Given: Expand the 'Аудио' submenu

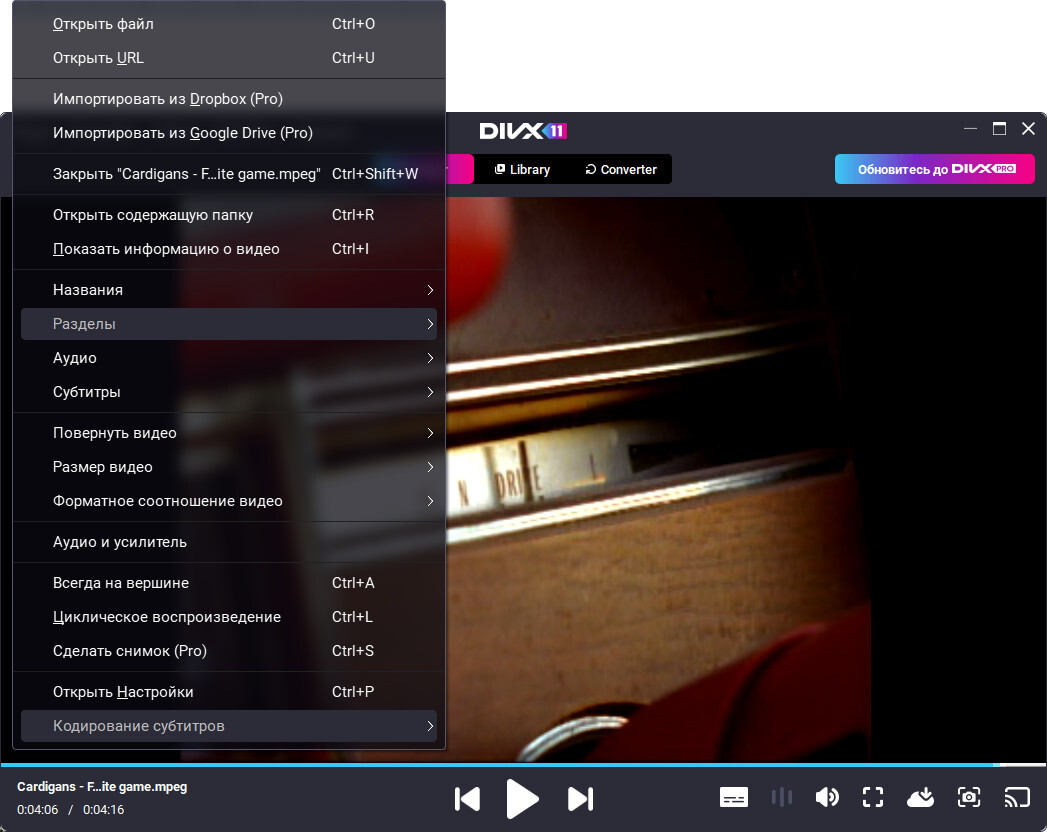Looking at the screenshot, I should coord(229,358).
